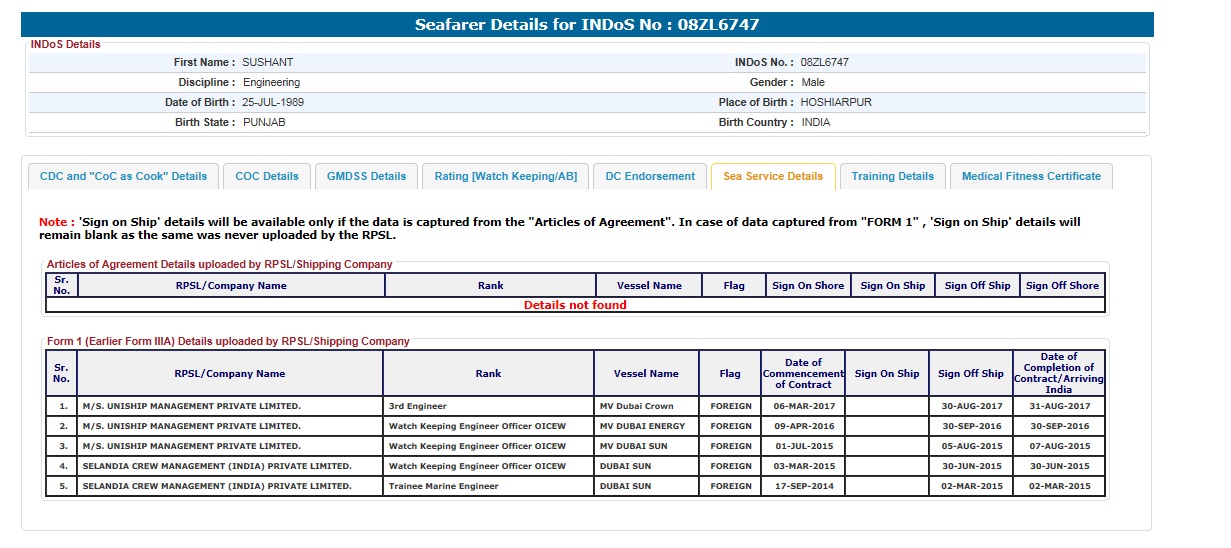Image resolution: width=1231 pixels, height=548 pixels.
Task: Click the Rank header in Form 1 table
Action: tap(489, 374)
